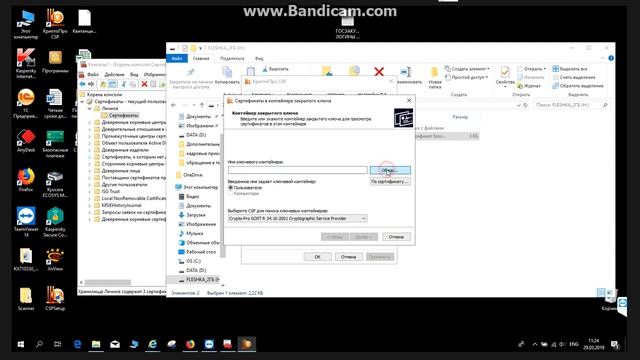Open the Безопасные платежи desktop icon
Viewport: 640px width, 360px height.
pos(55,144)
